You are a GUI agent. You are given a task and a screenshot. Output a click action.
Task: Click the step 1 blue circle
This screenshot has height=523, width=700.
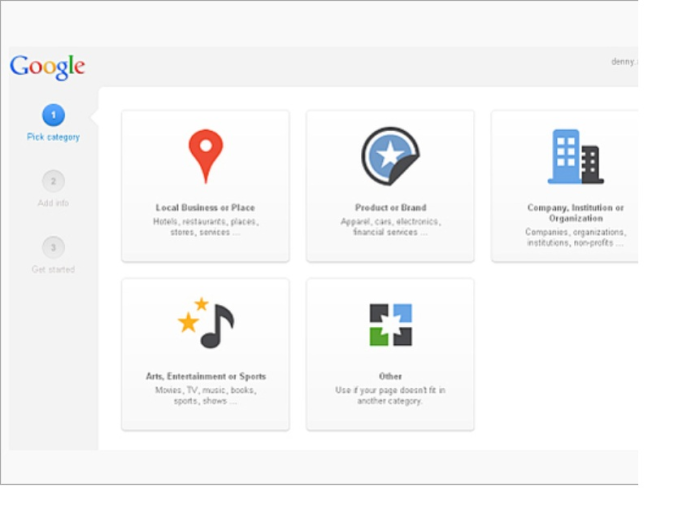point(53,115)
